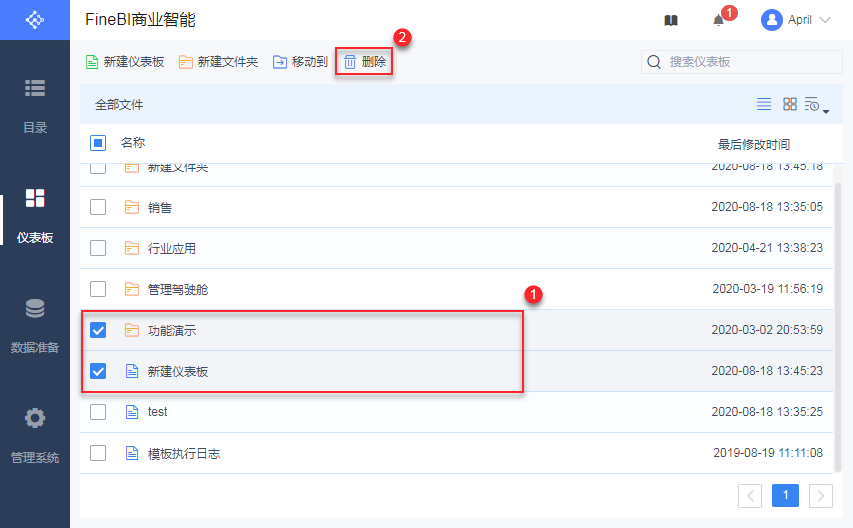The width and height of the screenshot is (853, 528).
Task: Tick the checkbox for 行业应用 folder
Action: (x=98, y=248)
